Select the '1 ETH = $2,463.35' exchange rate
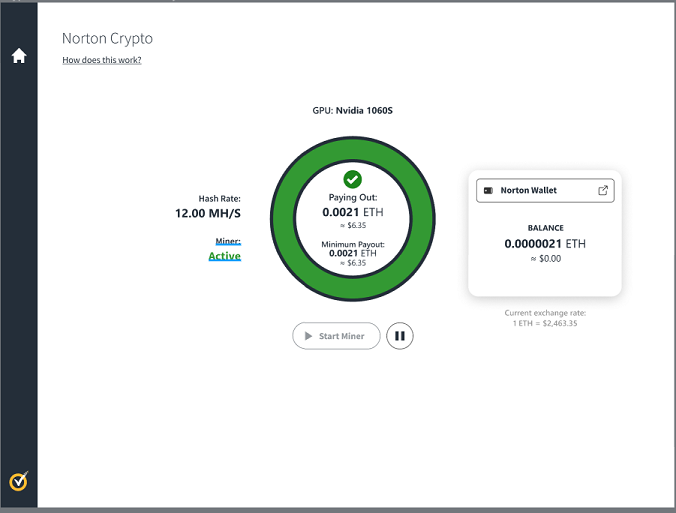 [545, 323]
